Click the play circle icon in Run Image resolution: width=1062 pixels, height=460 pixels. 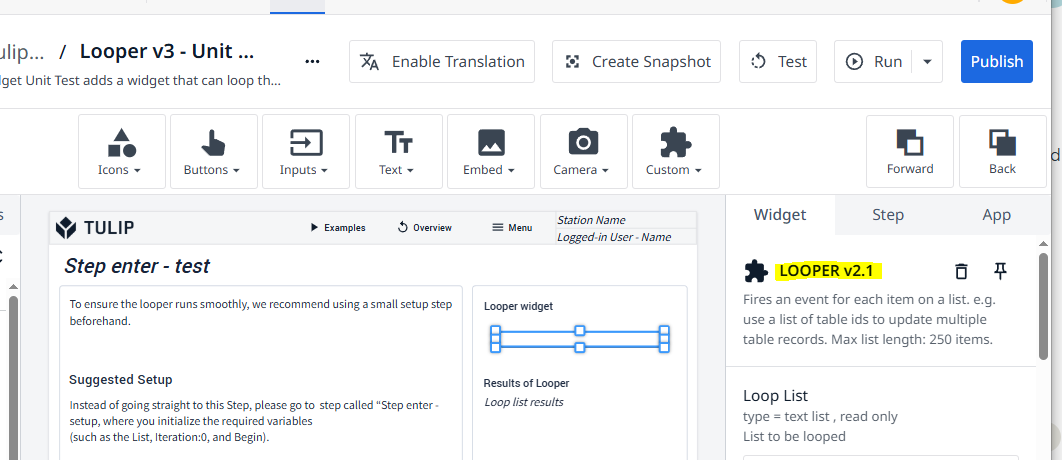coord(855,62)
